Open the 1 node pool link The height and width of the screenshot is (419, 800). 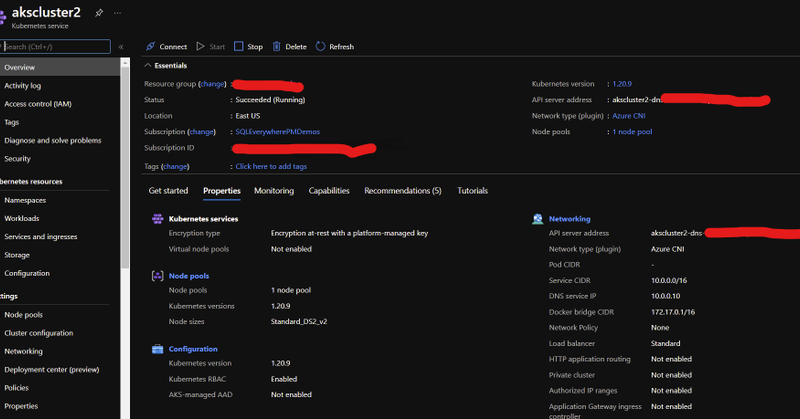632,132
